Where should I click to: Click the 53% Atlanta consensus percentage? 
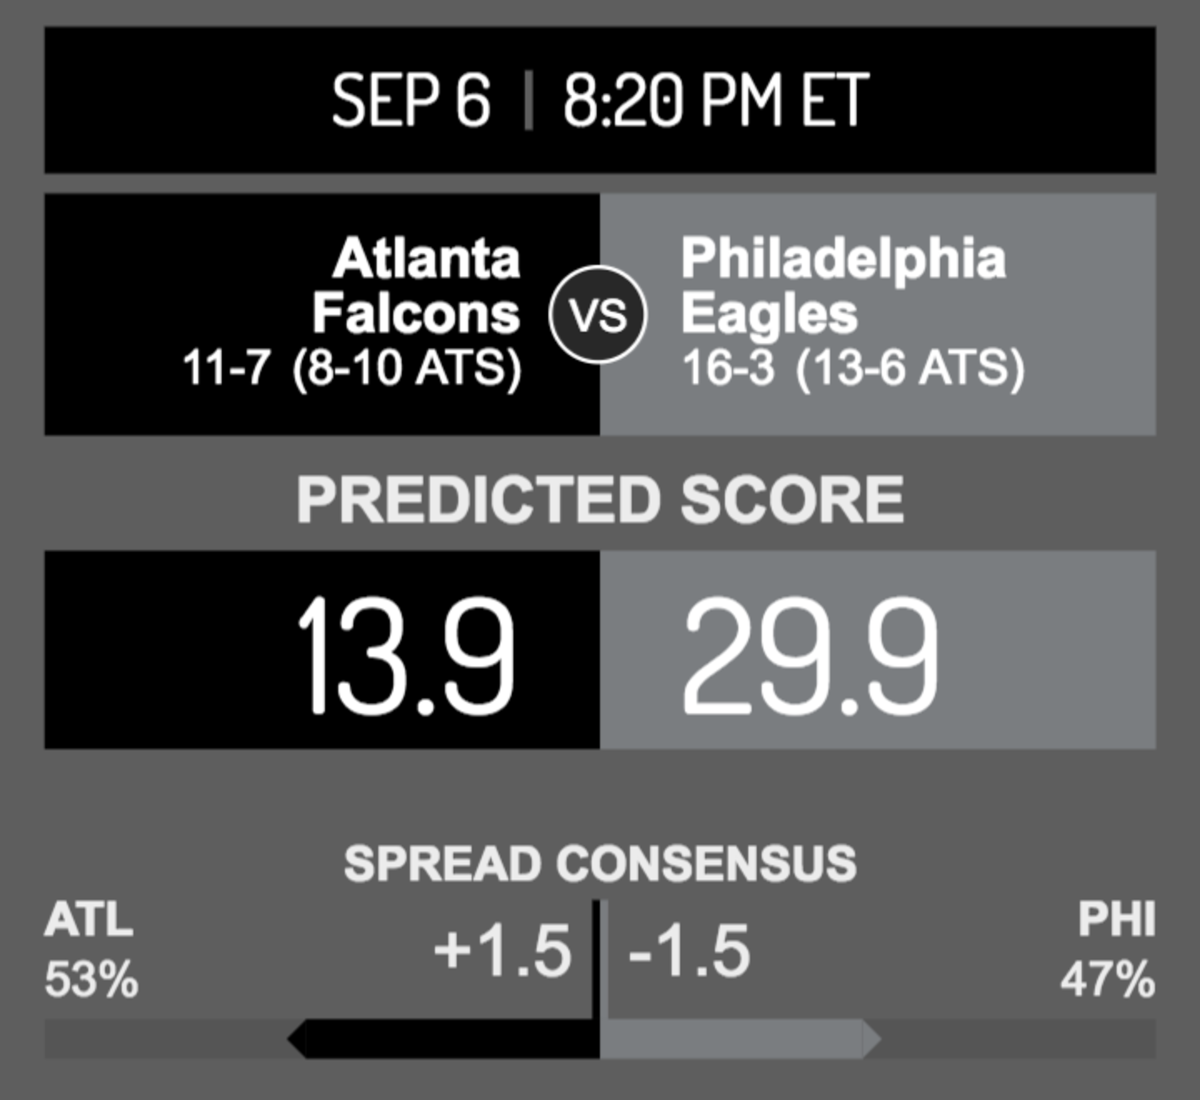click(x=91, y=980)
